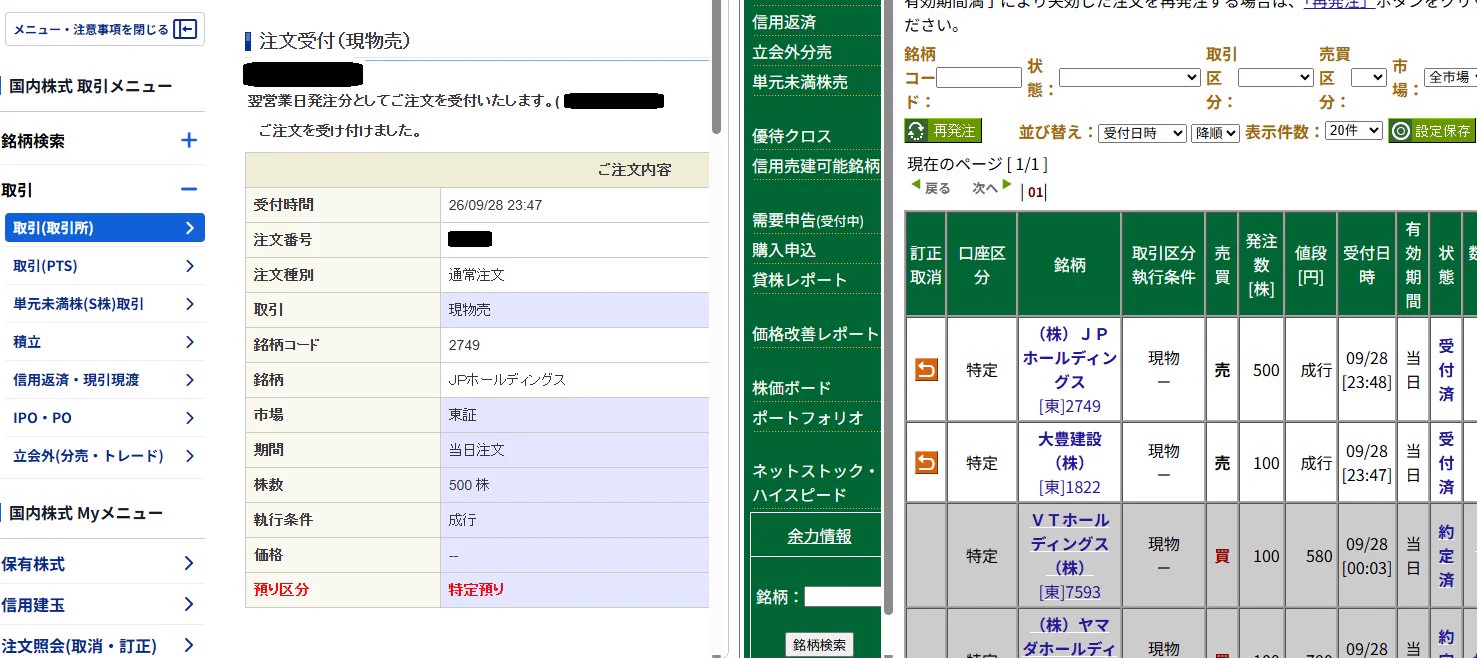
Task: Open the 売買区分 filter dropdown
Action: [x=1369, y=77]
